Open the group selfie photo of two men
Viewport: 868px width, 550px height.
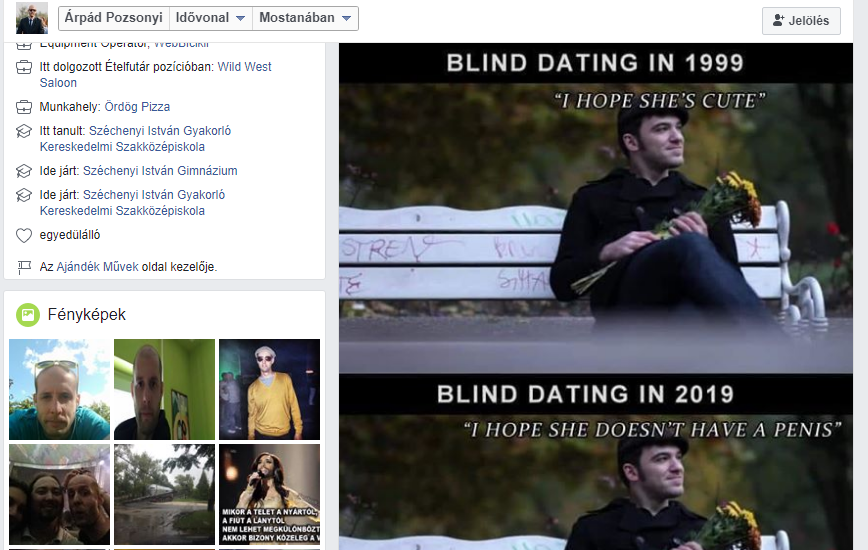[x=59, y=495]
